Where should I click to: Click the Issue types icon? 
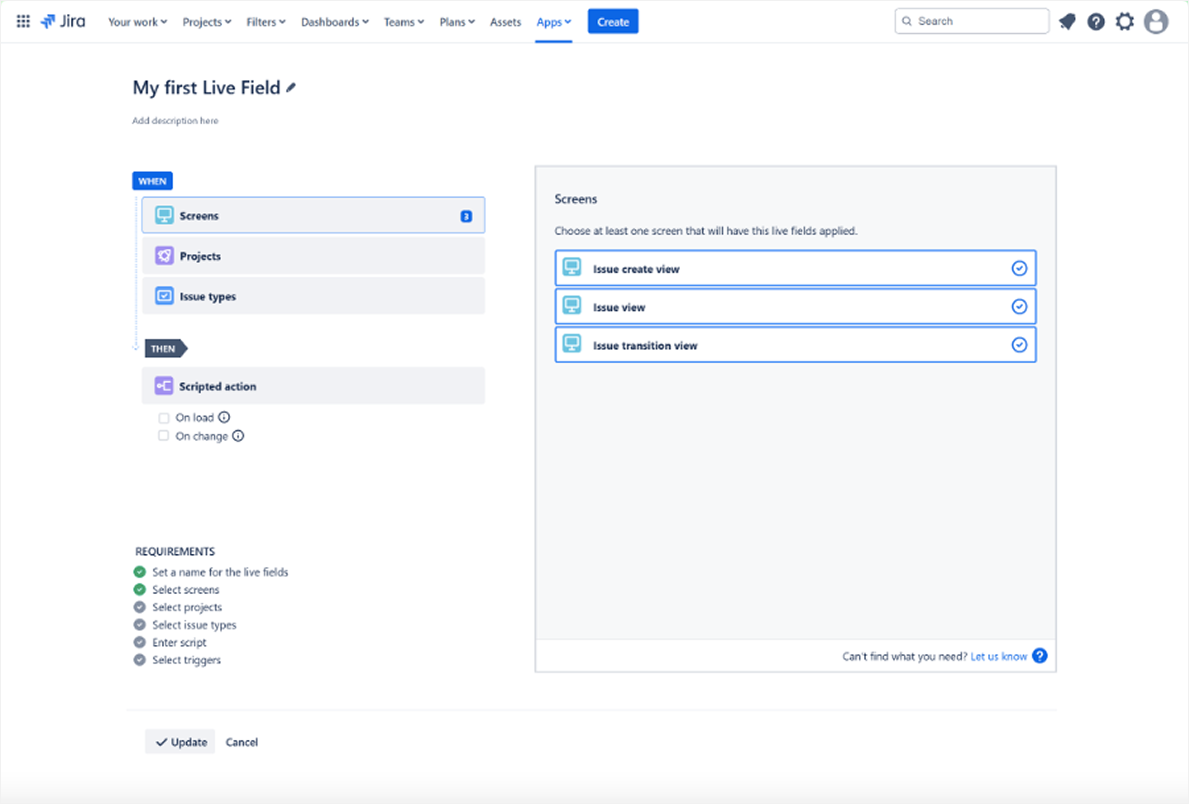[x=164, y=296]
